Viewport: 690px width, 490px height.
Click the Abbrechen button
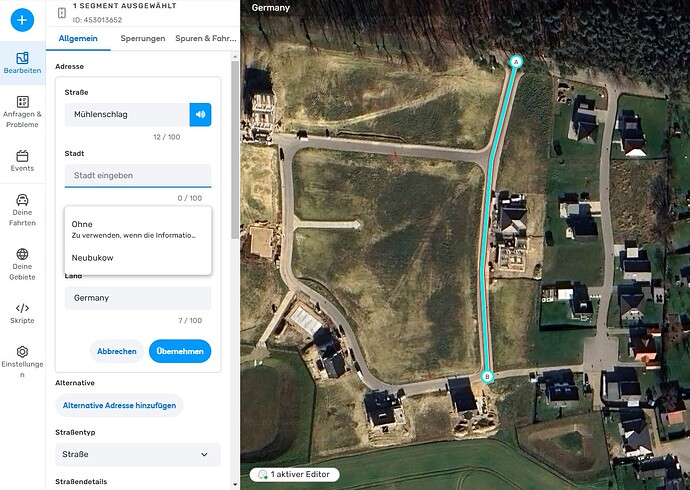tap(117, 351)
